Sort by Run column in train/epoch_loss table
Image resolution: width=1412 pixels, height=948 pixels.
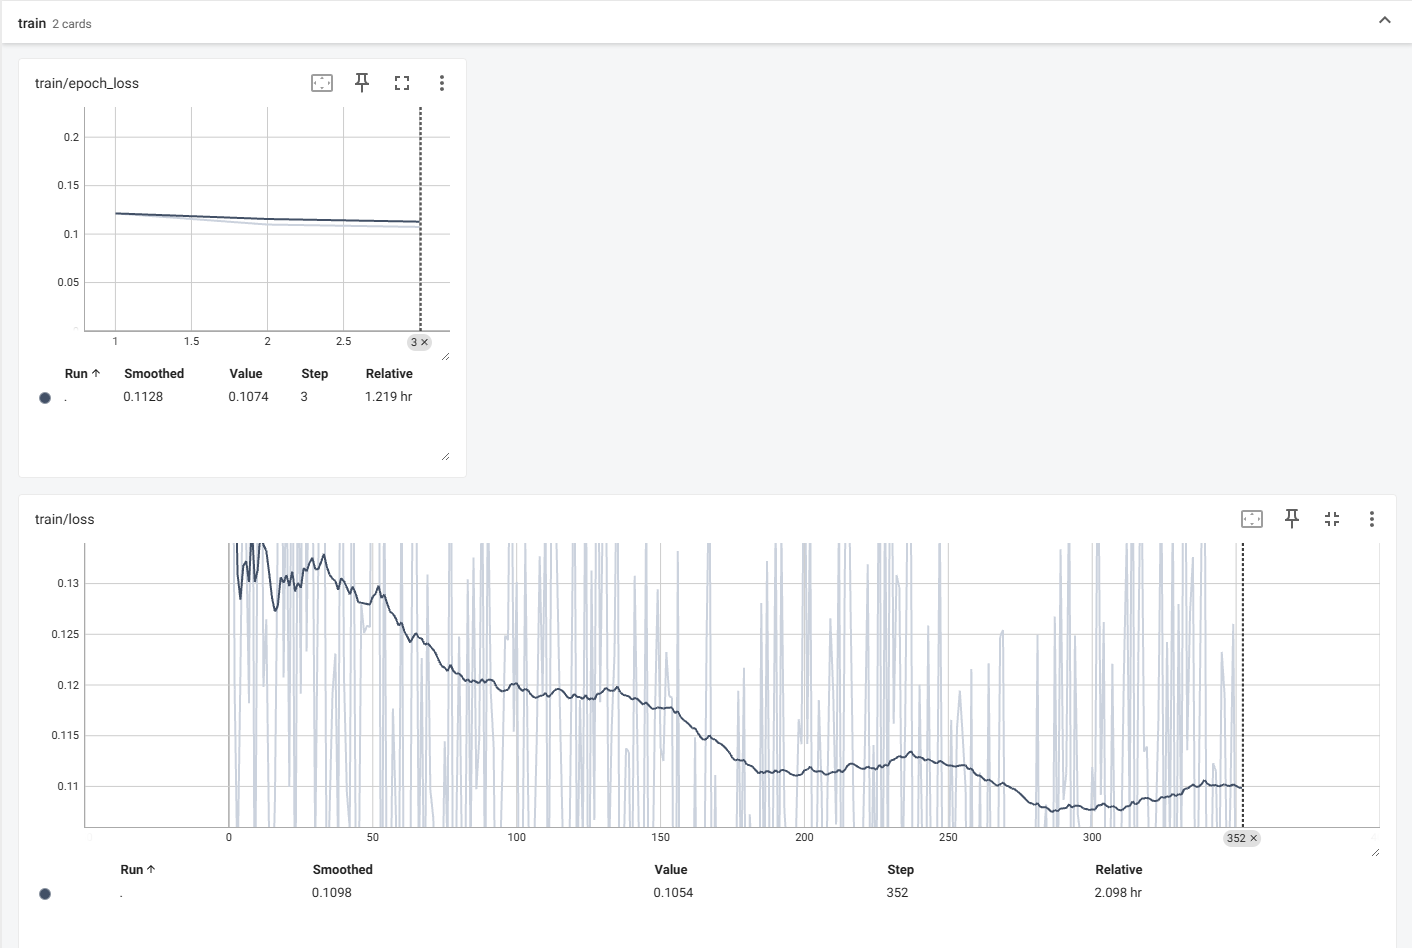(83, 374)
